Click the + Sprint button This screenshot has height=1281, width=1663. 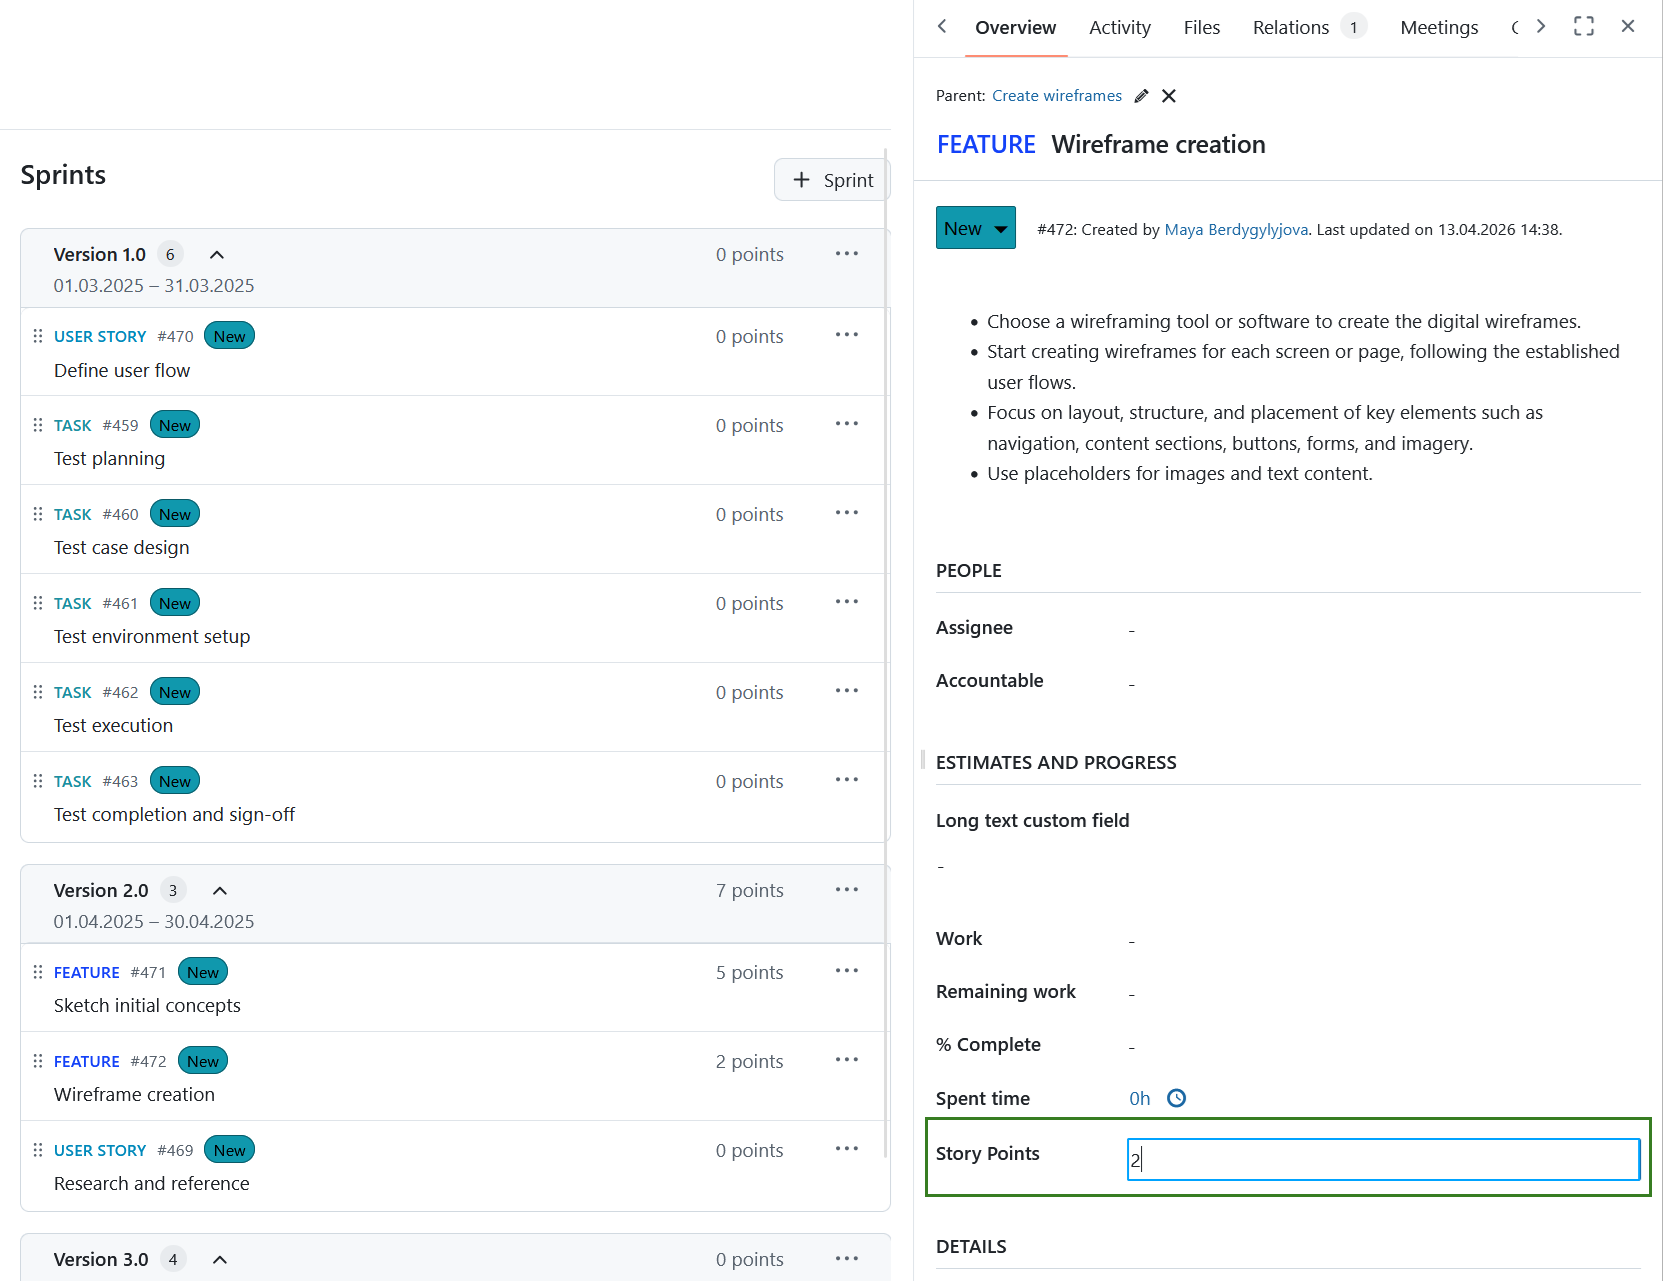pyautogui.click(x=831, y=179)
